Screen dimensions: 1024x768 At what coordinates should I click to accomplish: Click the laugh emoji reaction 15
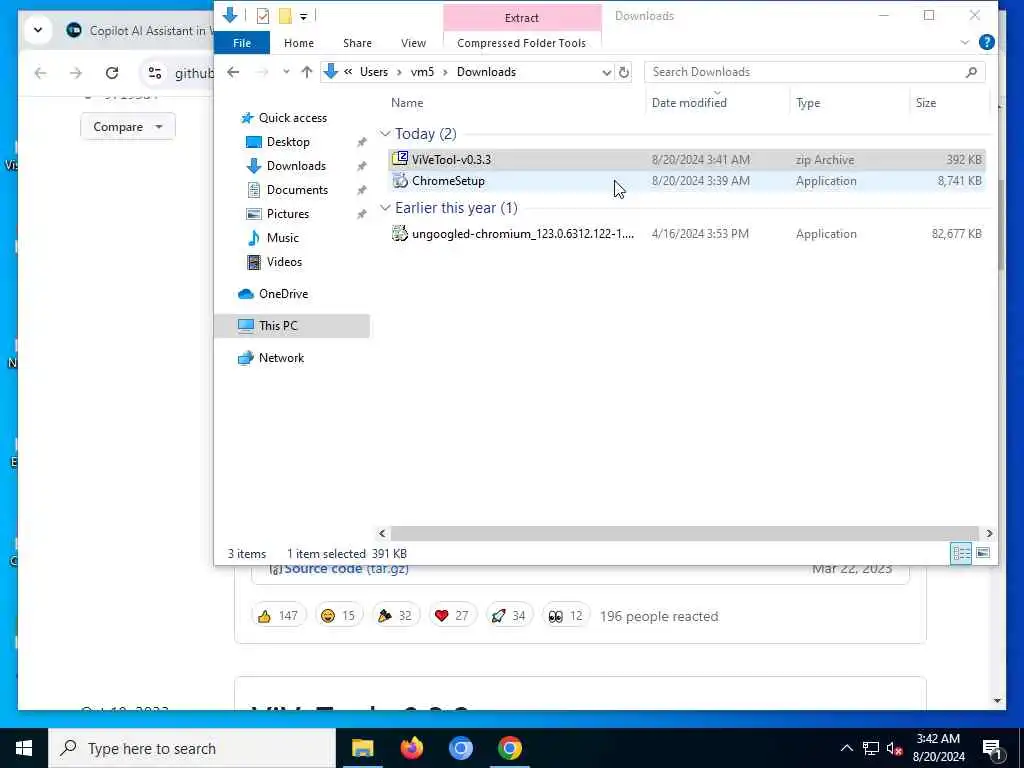tap(338, 616)
